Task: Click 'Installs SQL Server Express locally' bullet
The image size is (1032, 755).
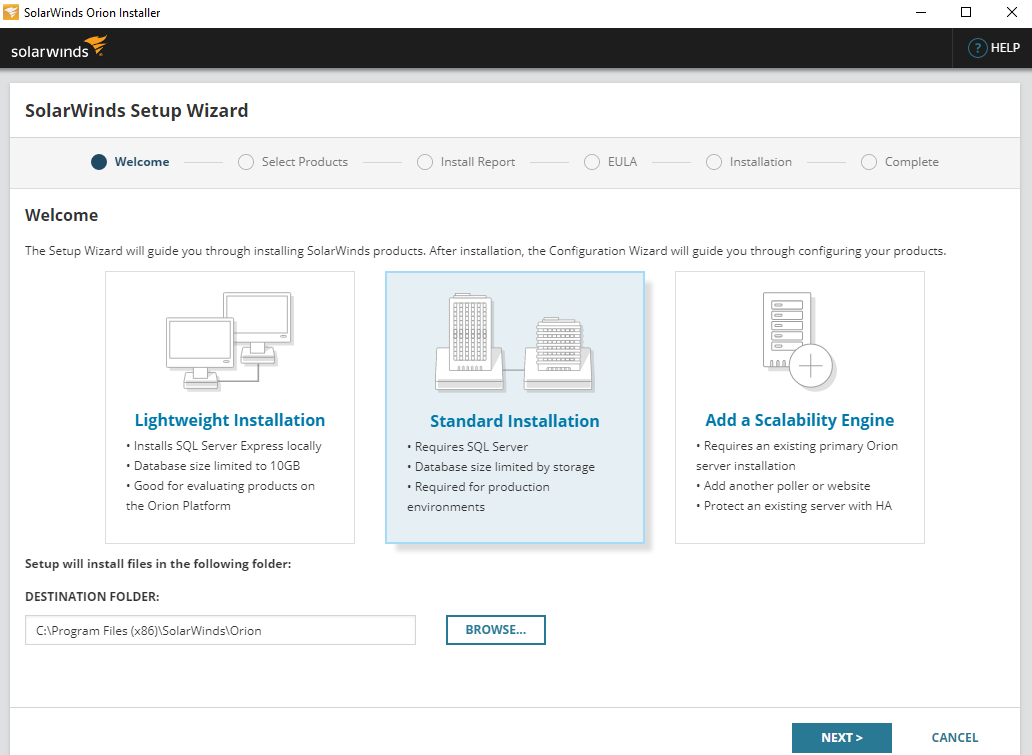Action: click(x=224, y=446)
